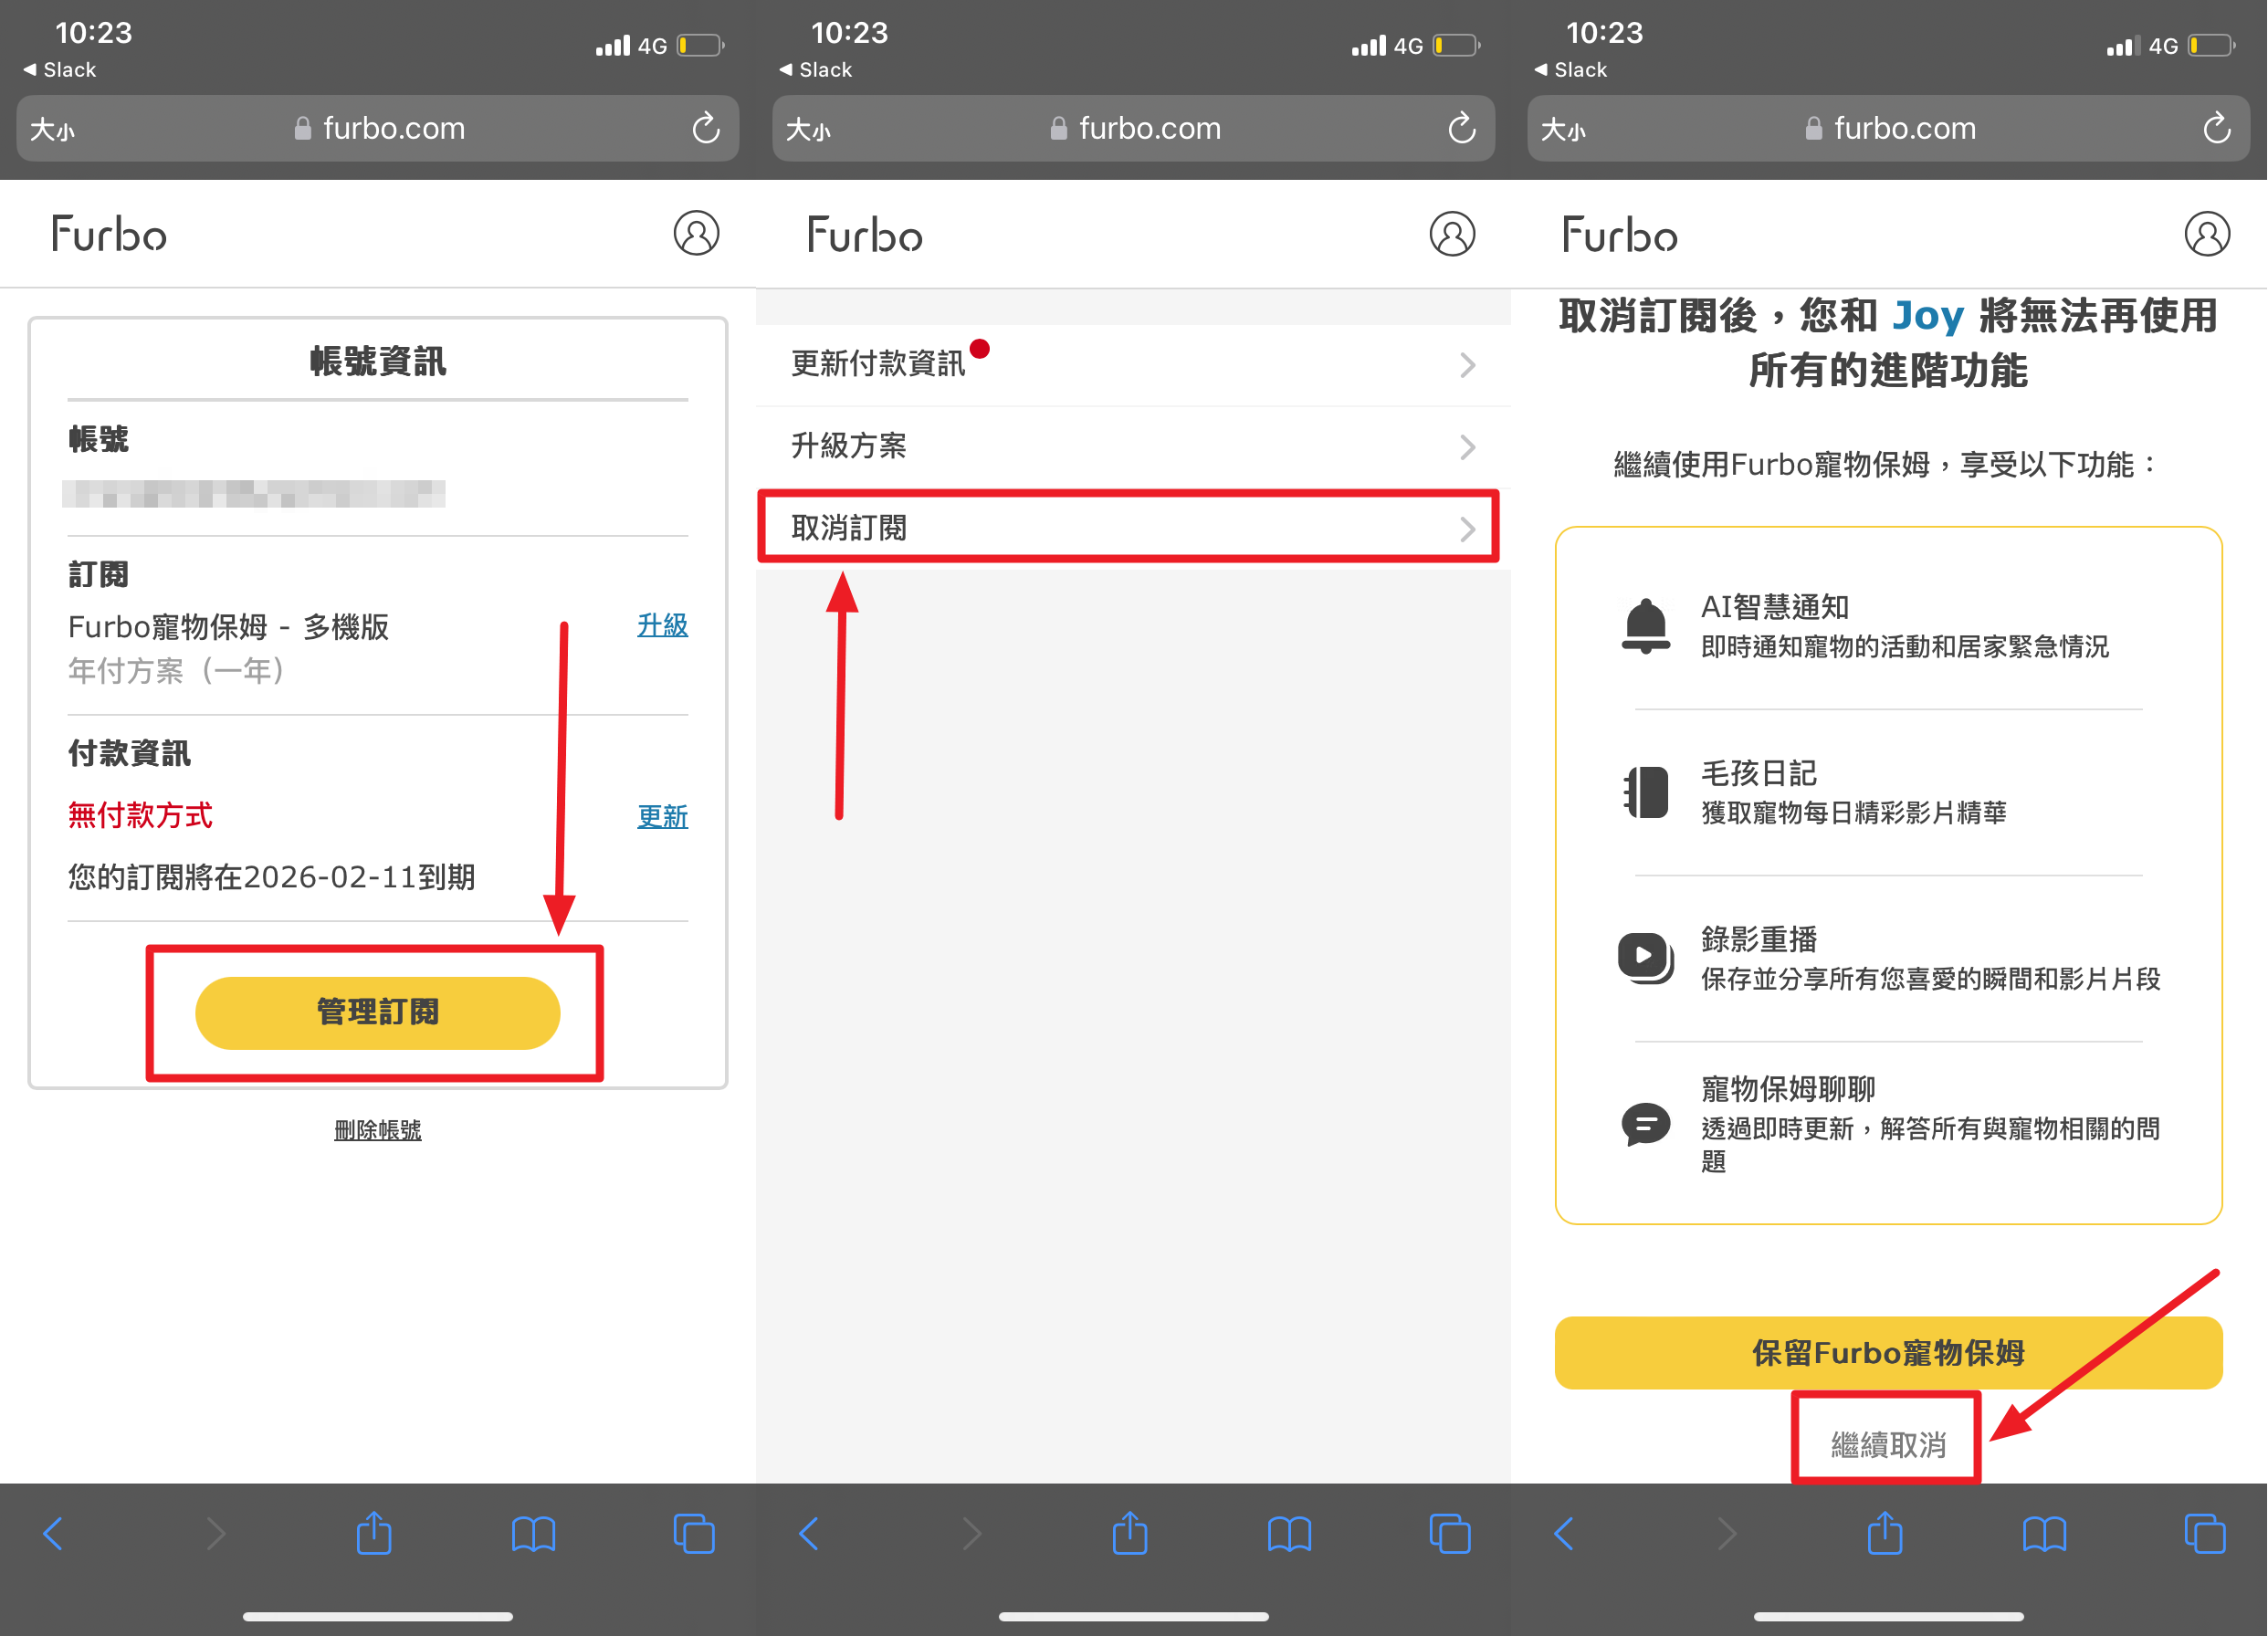This screenshot has height=1636, width=2268.
Task: Tap AI智慧通知 bell icon
Action: (1645, 626)
